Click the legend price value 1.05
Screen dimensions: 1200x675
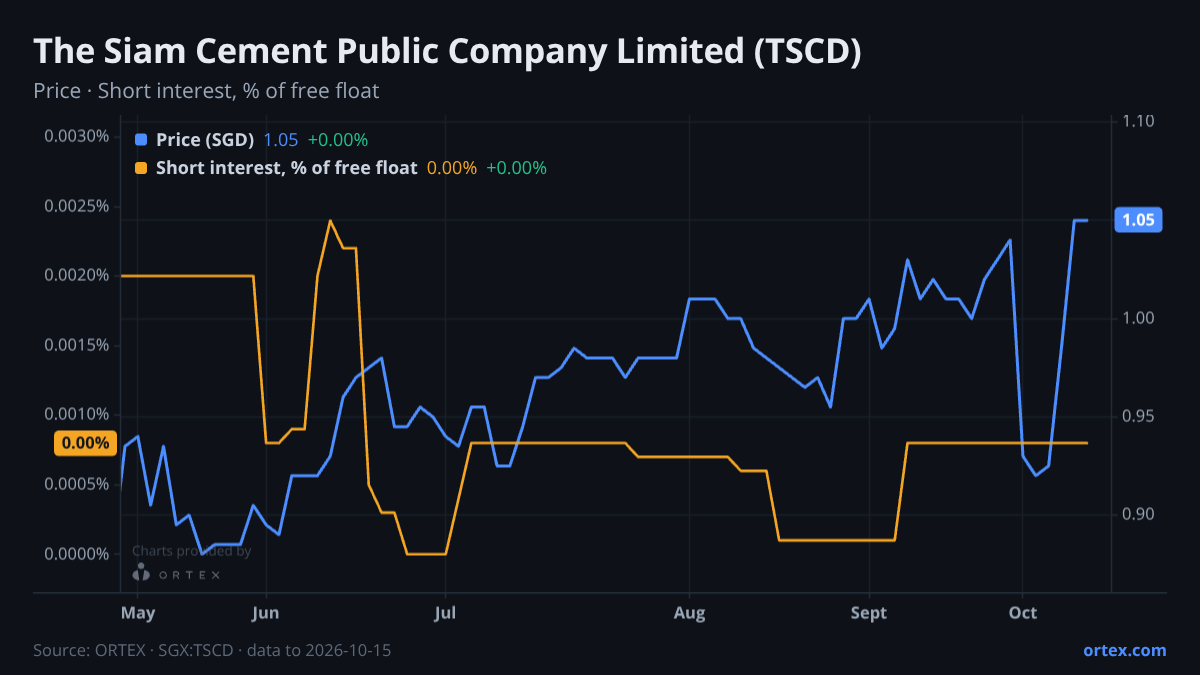pos(281,140)
